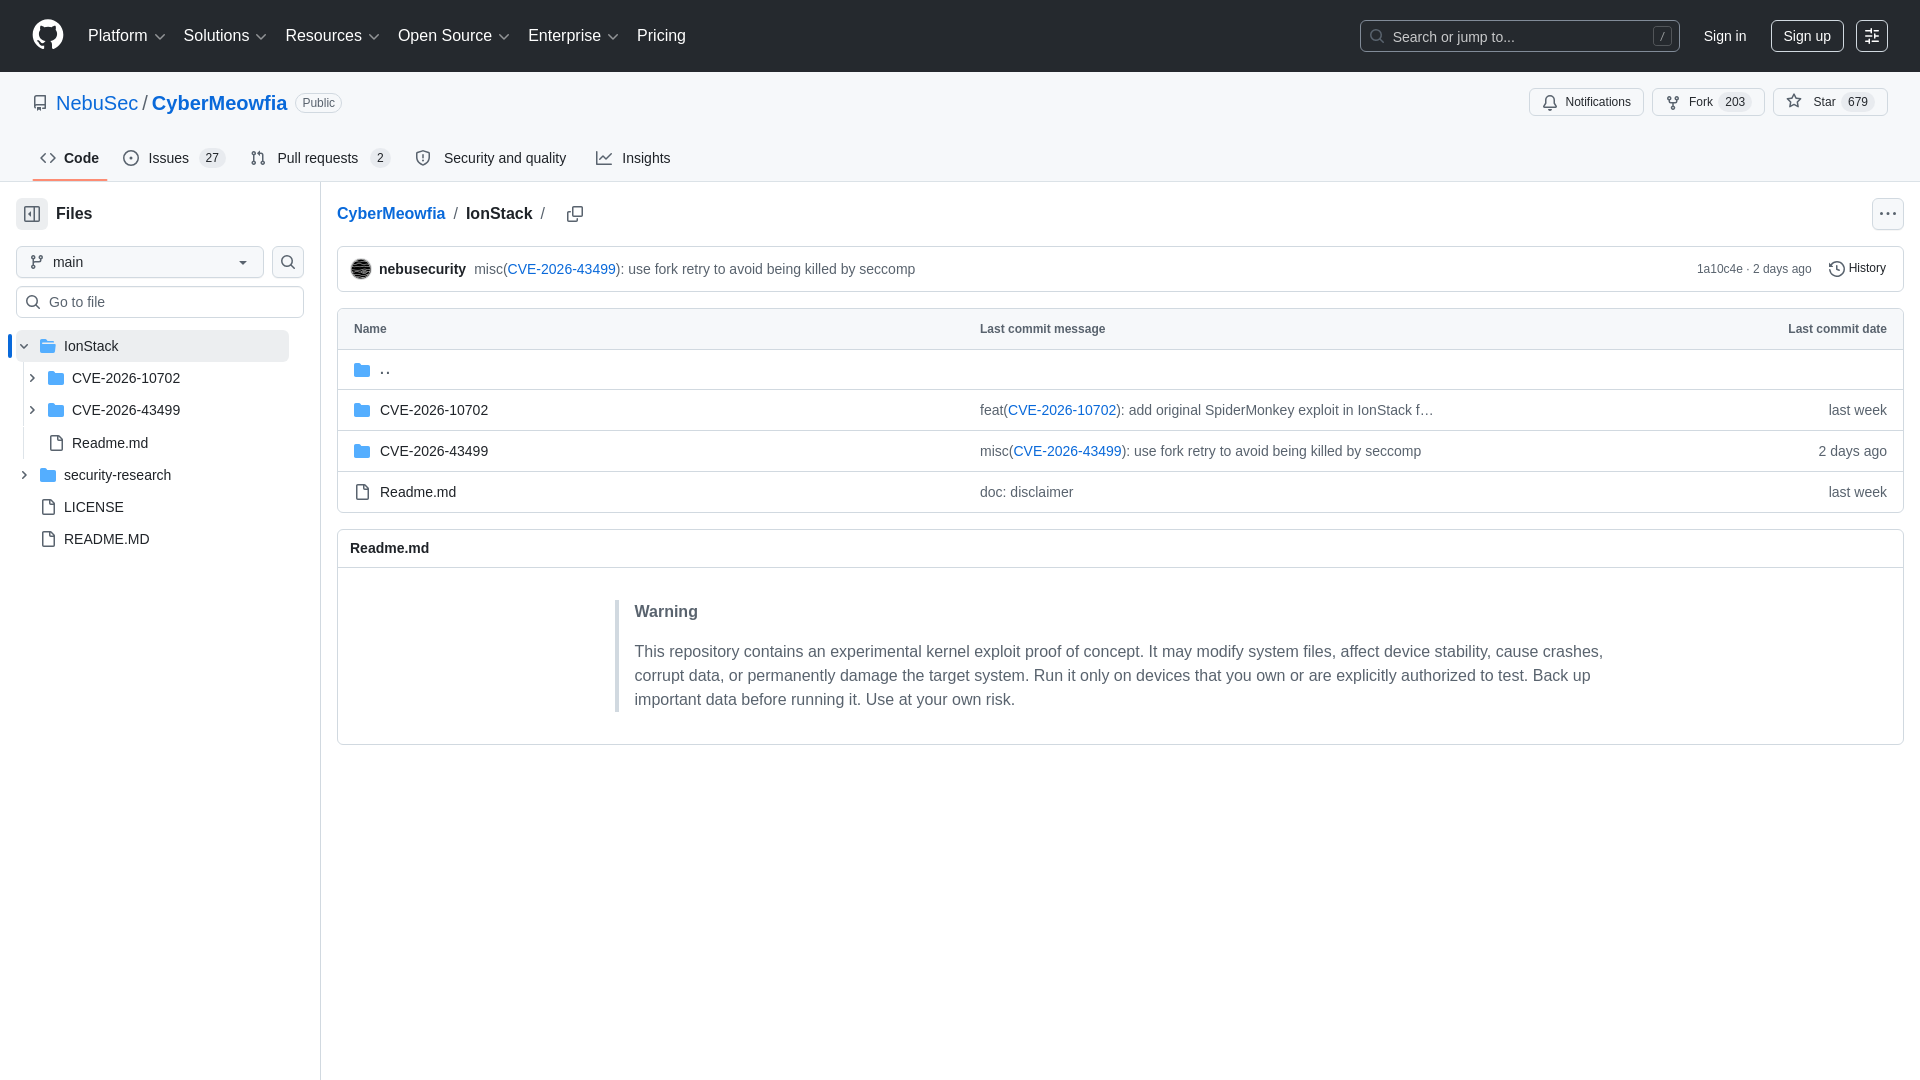
Task: Select LICENSE in the sidebar tree
Action: 94,507
